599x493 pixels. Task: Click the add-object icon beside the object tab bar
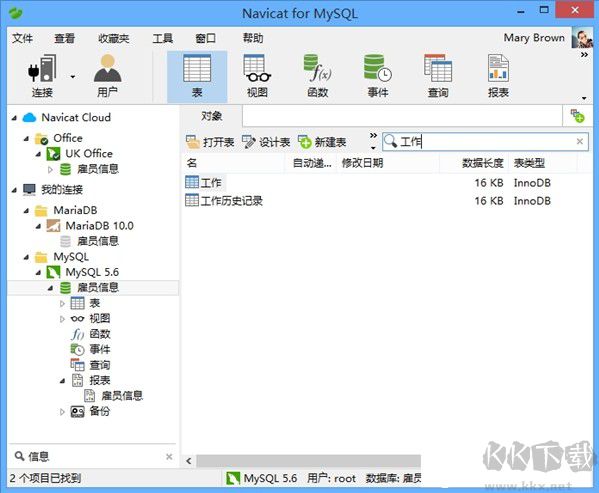577,116
